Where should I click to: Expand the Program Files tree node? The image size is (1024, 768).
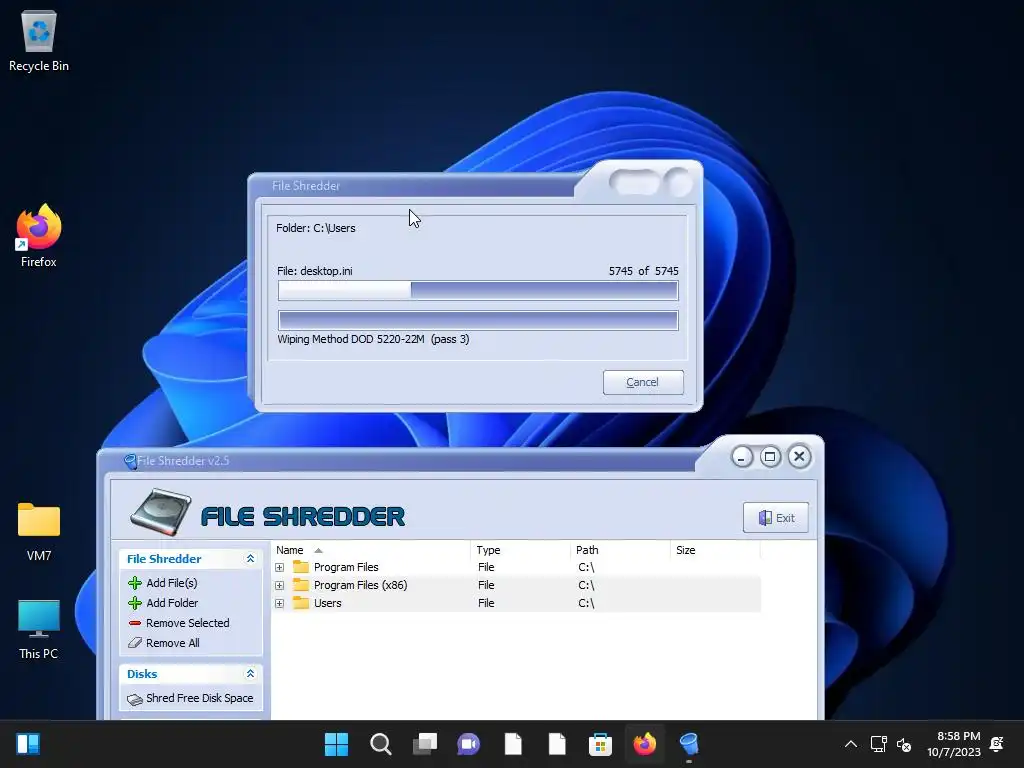tap(280, 568)
